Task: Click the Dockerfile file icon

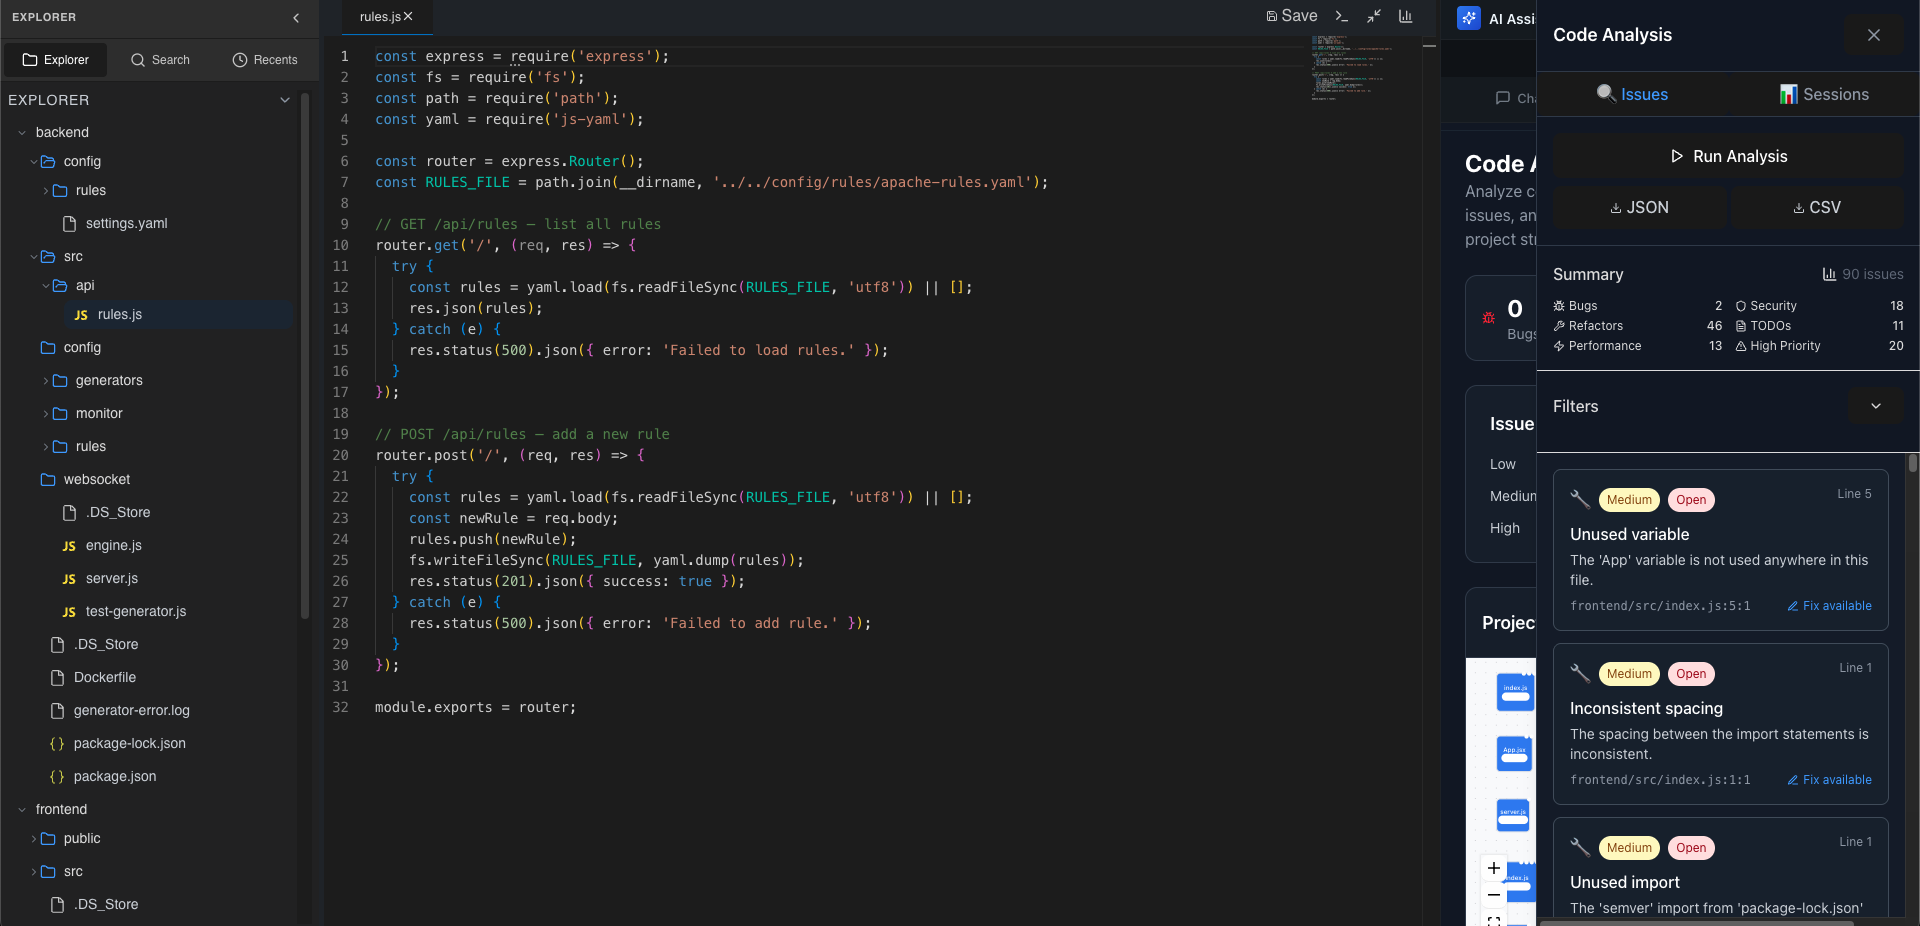Action: (x=57, y=678)
